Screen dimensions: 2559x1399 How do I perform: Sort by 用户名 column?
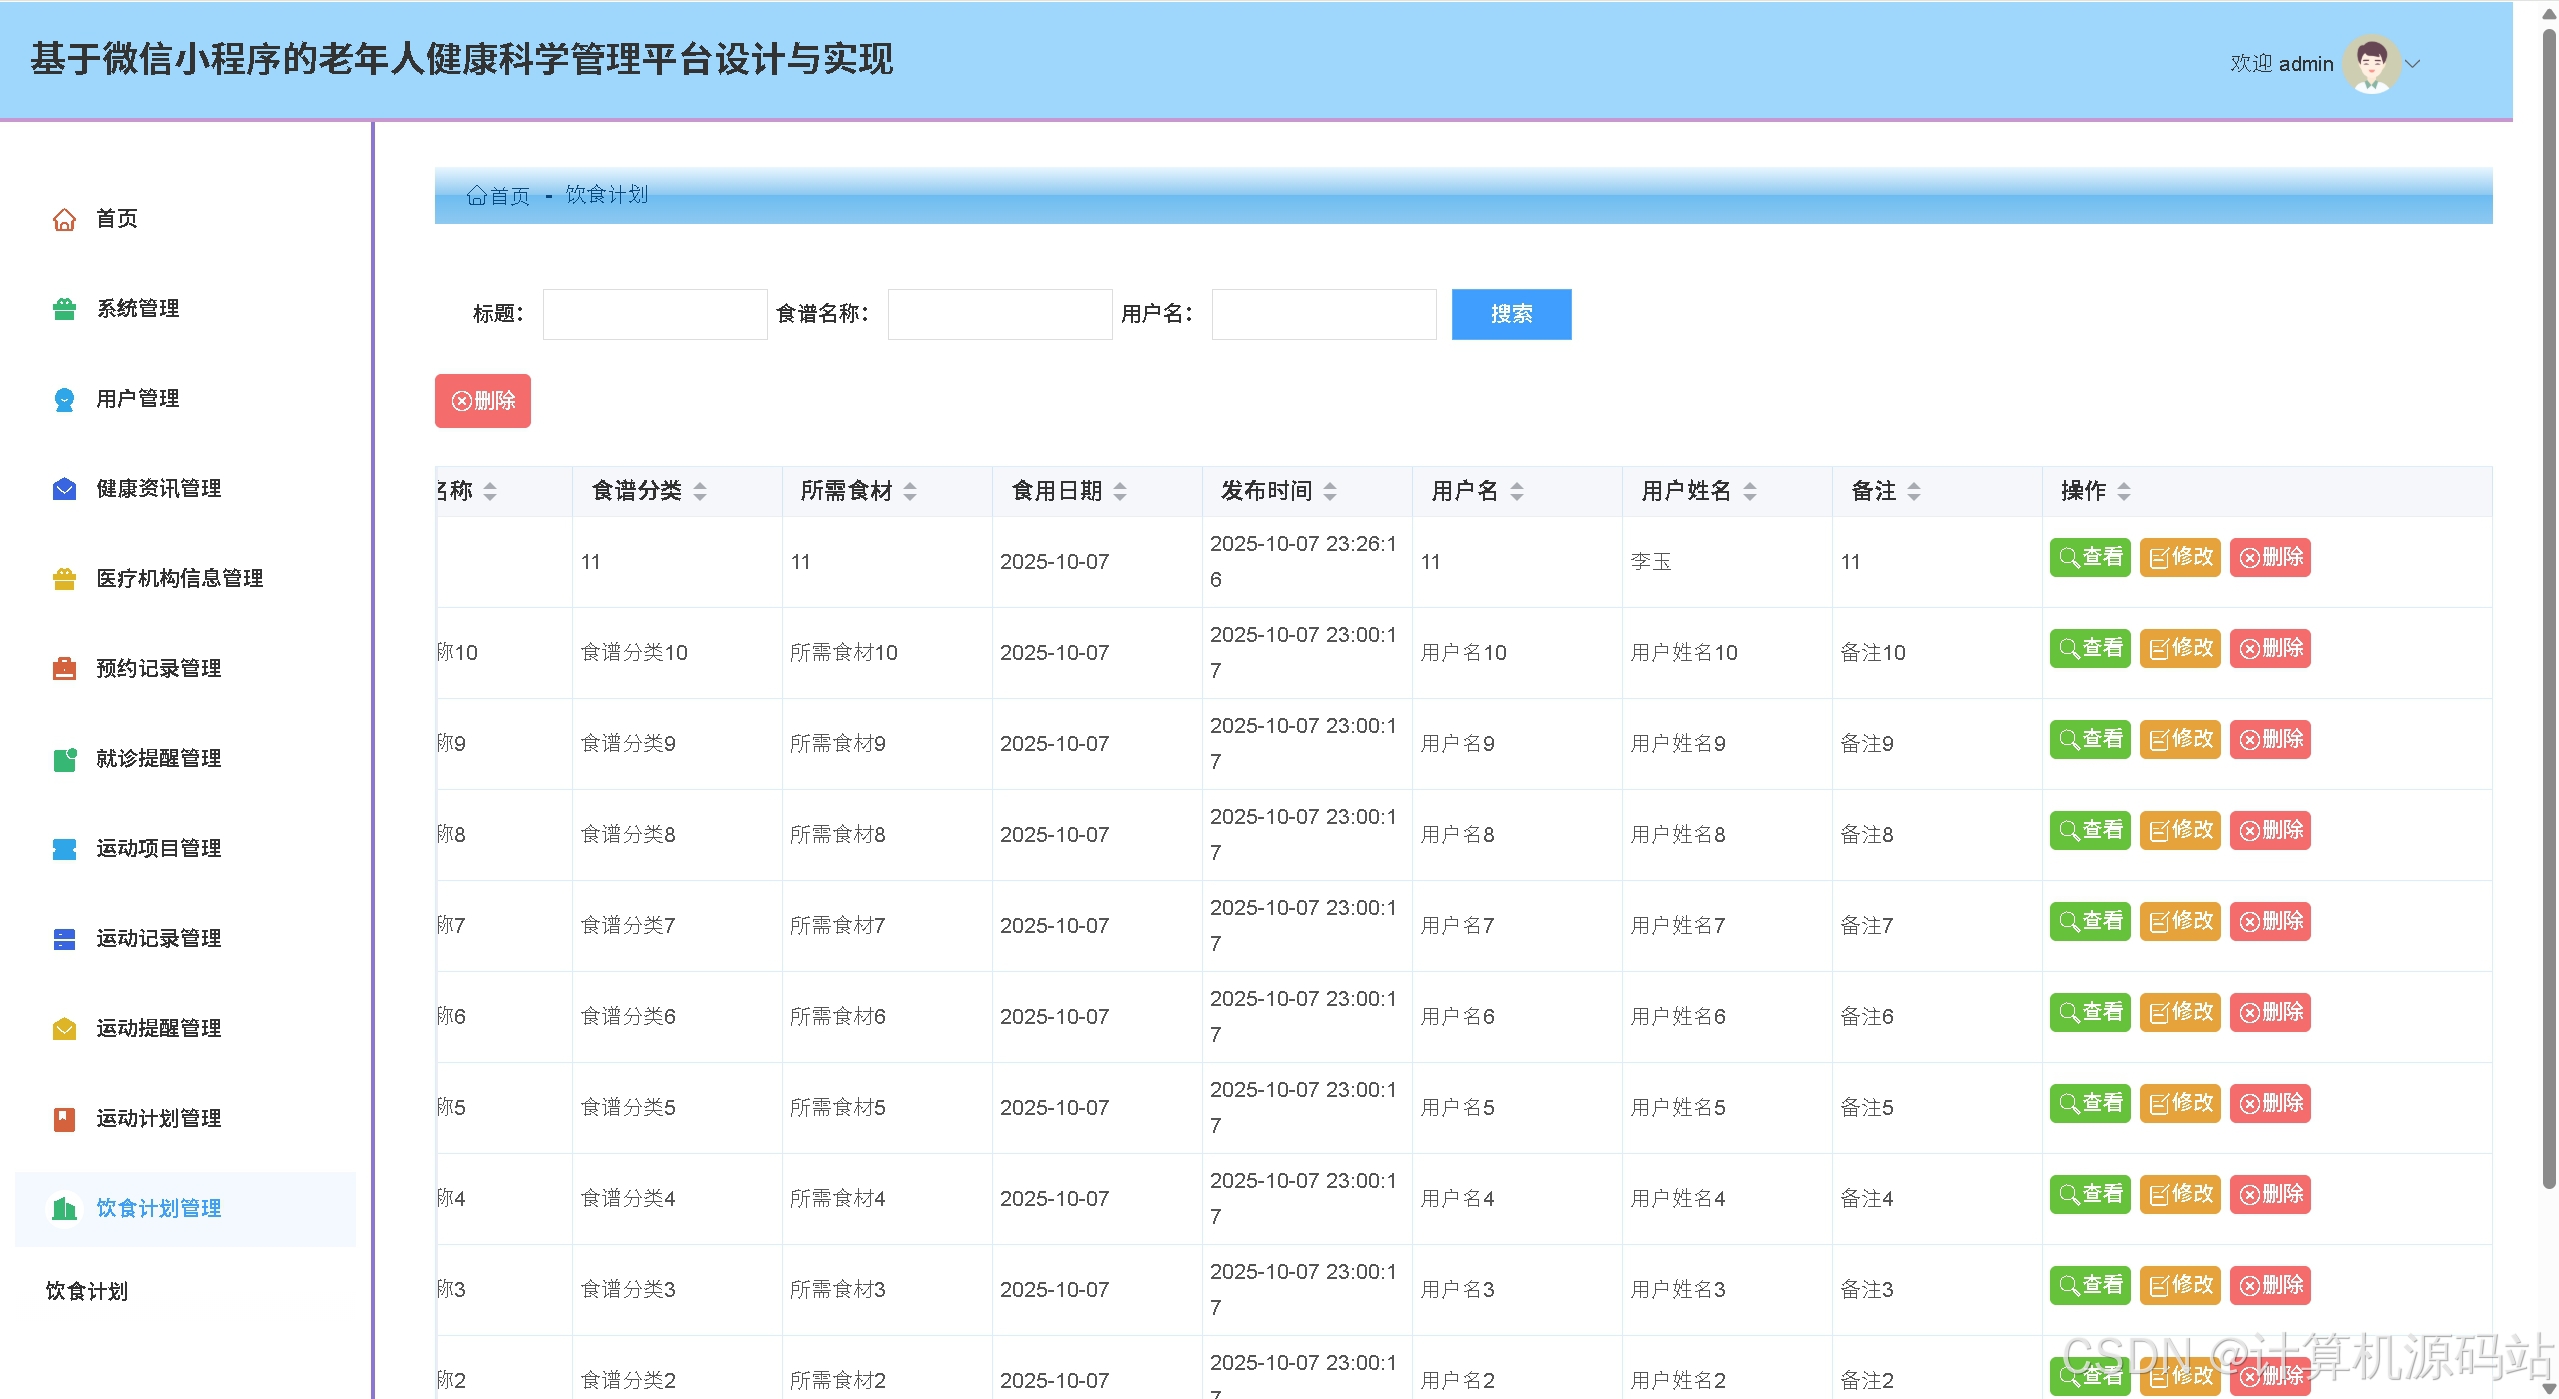pos(1517,491)
